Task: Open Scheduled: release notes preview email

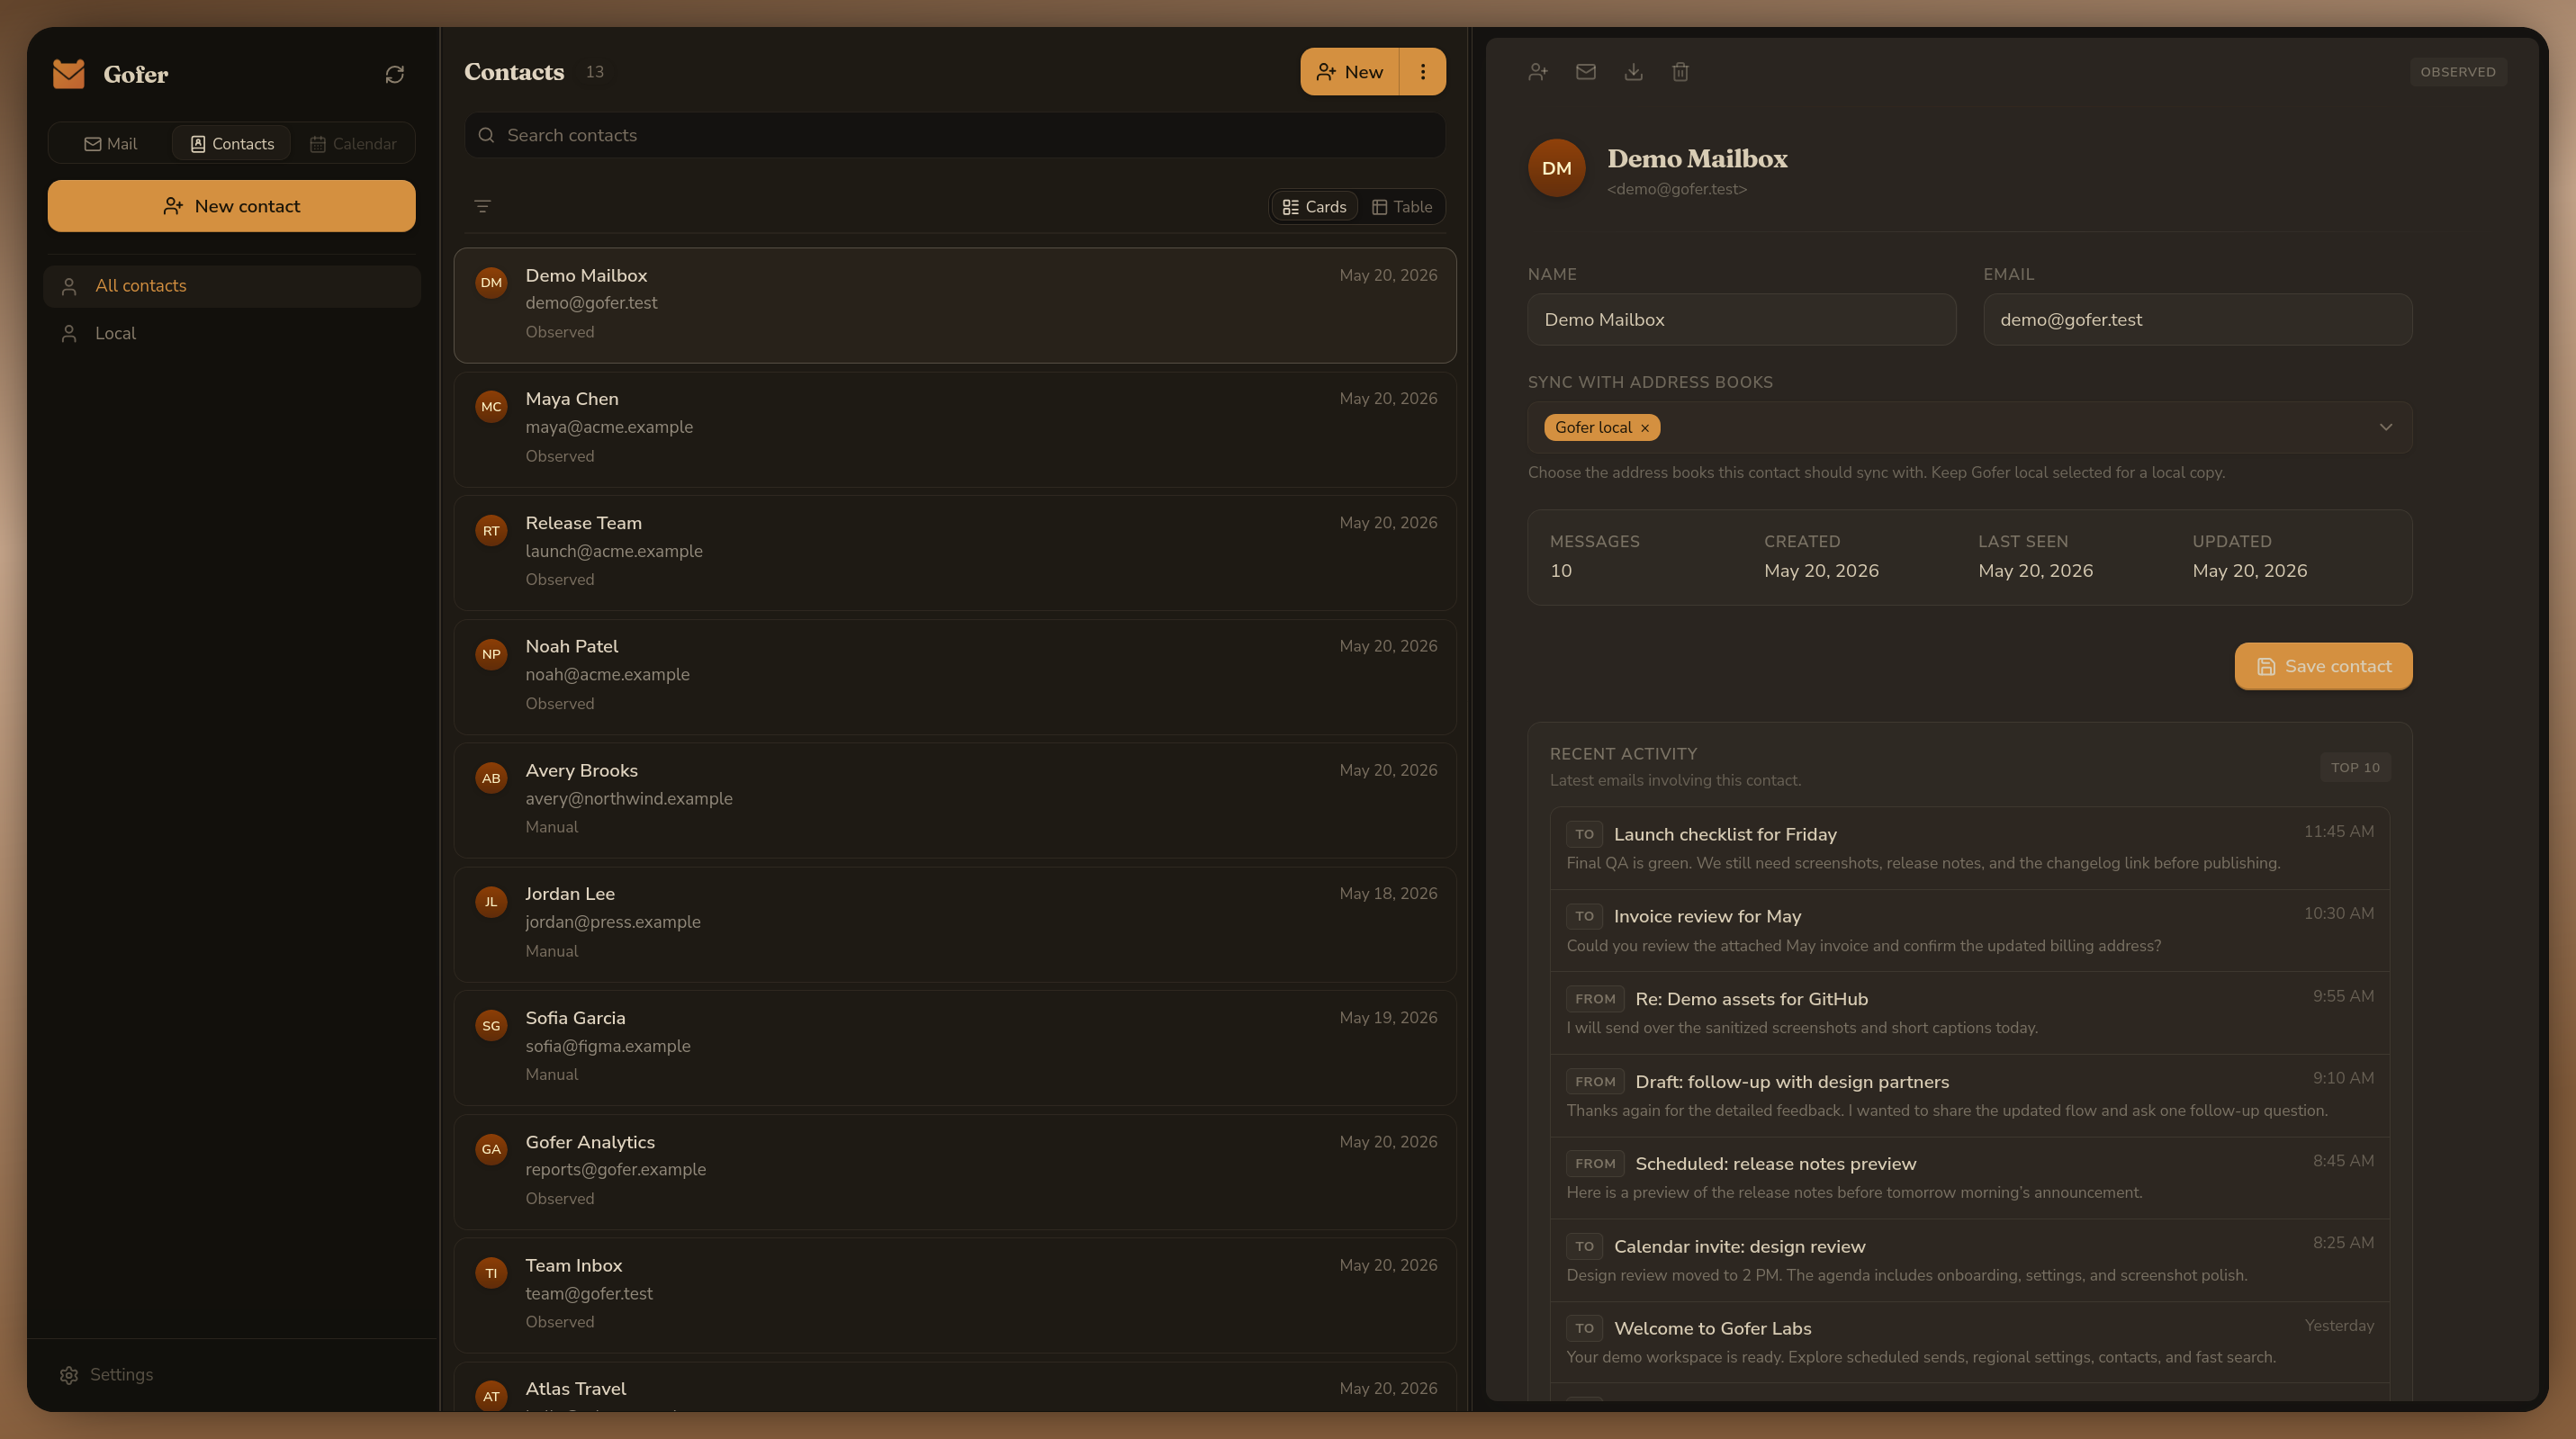Action: click(x=1969, y=1177)
